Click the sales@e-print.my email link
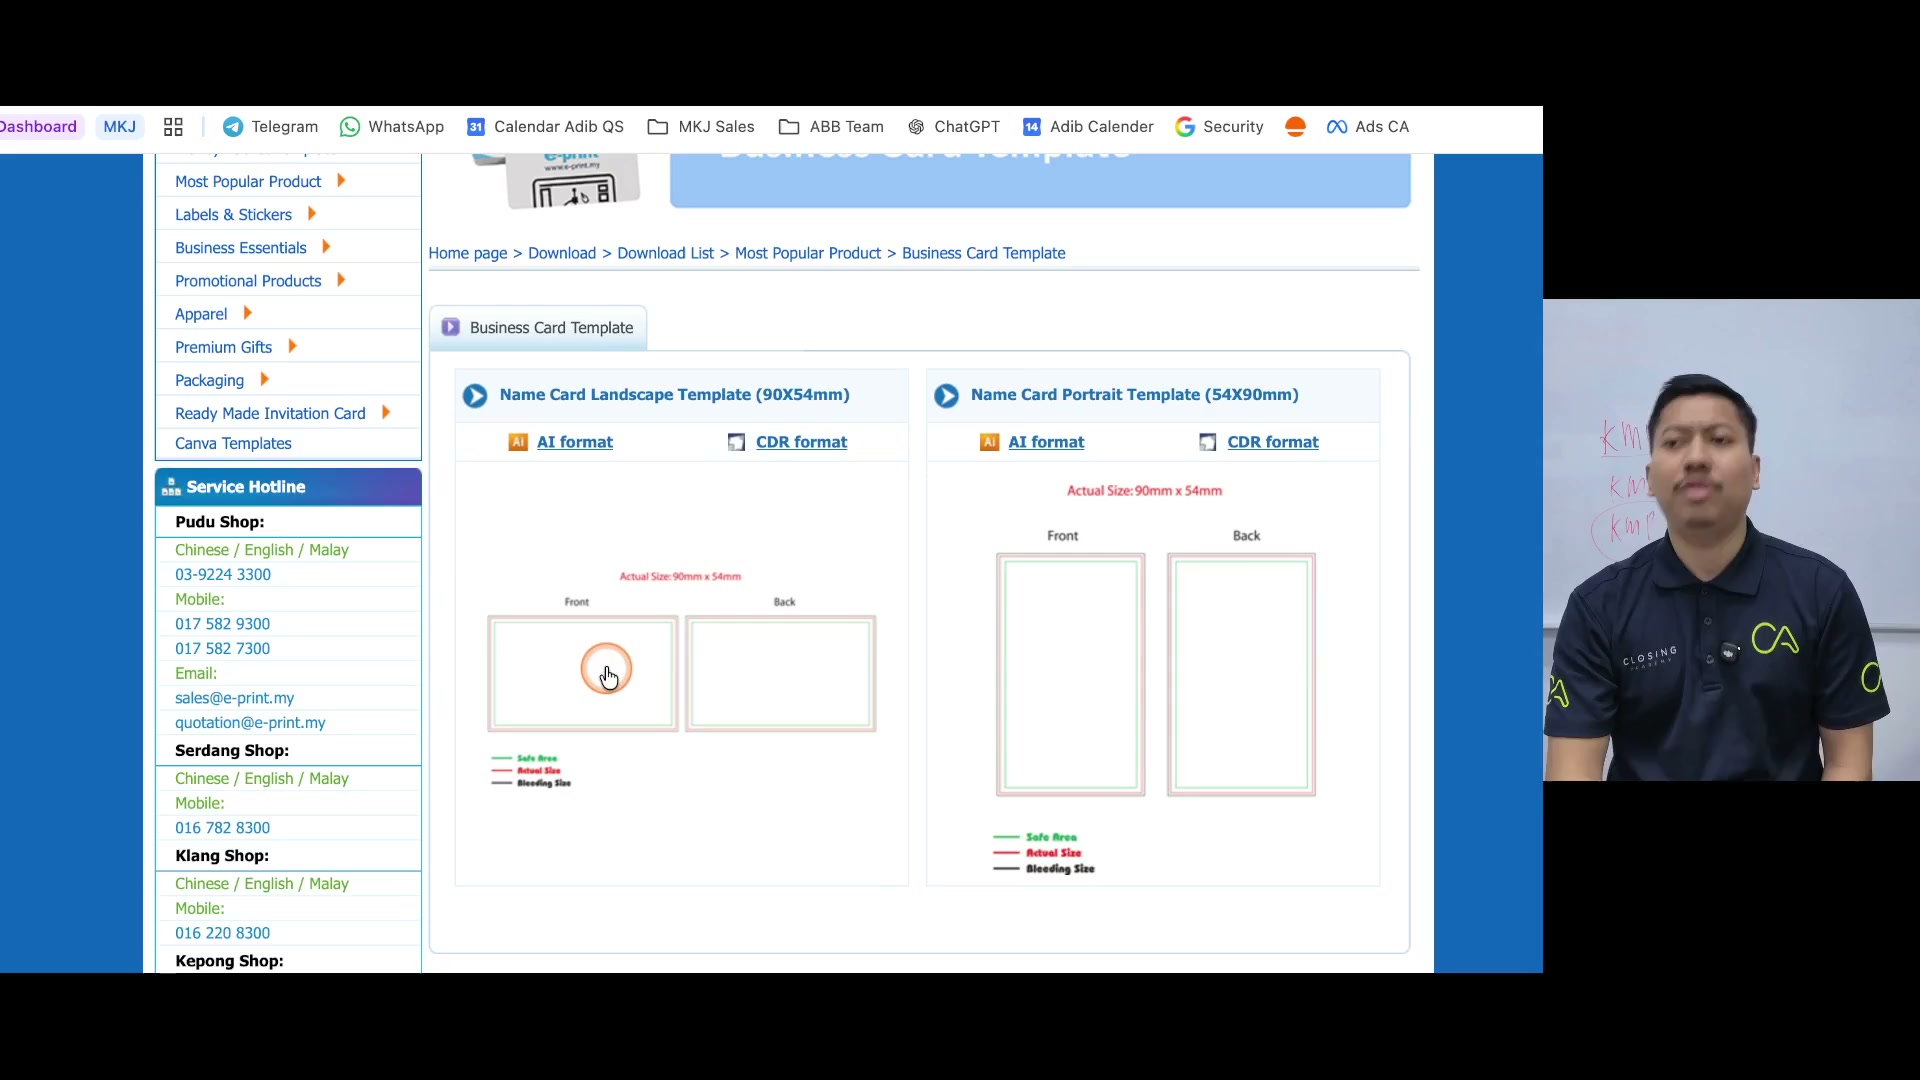 coord(234,698)
